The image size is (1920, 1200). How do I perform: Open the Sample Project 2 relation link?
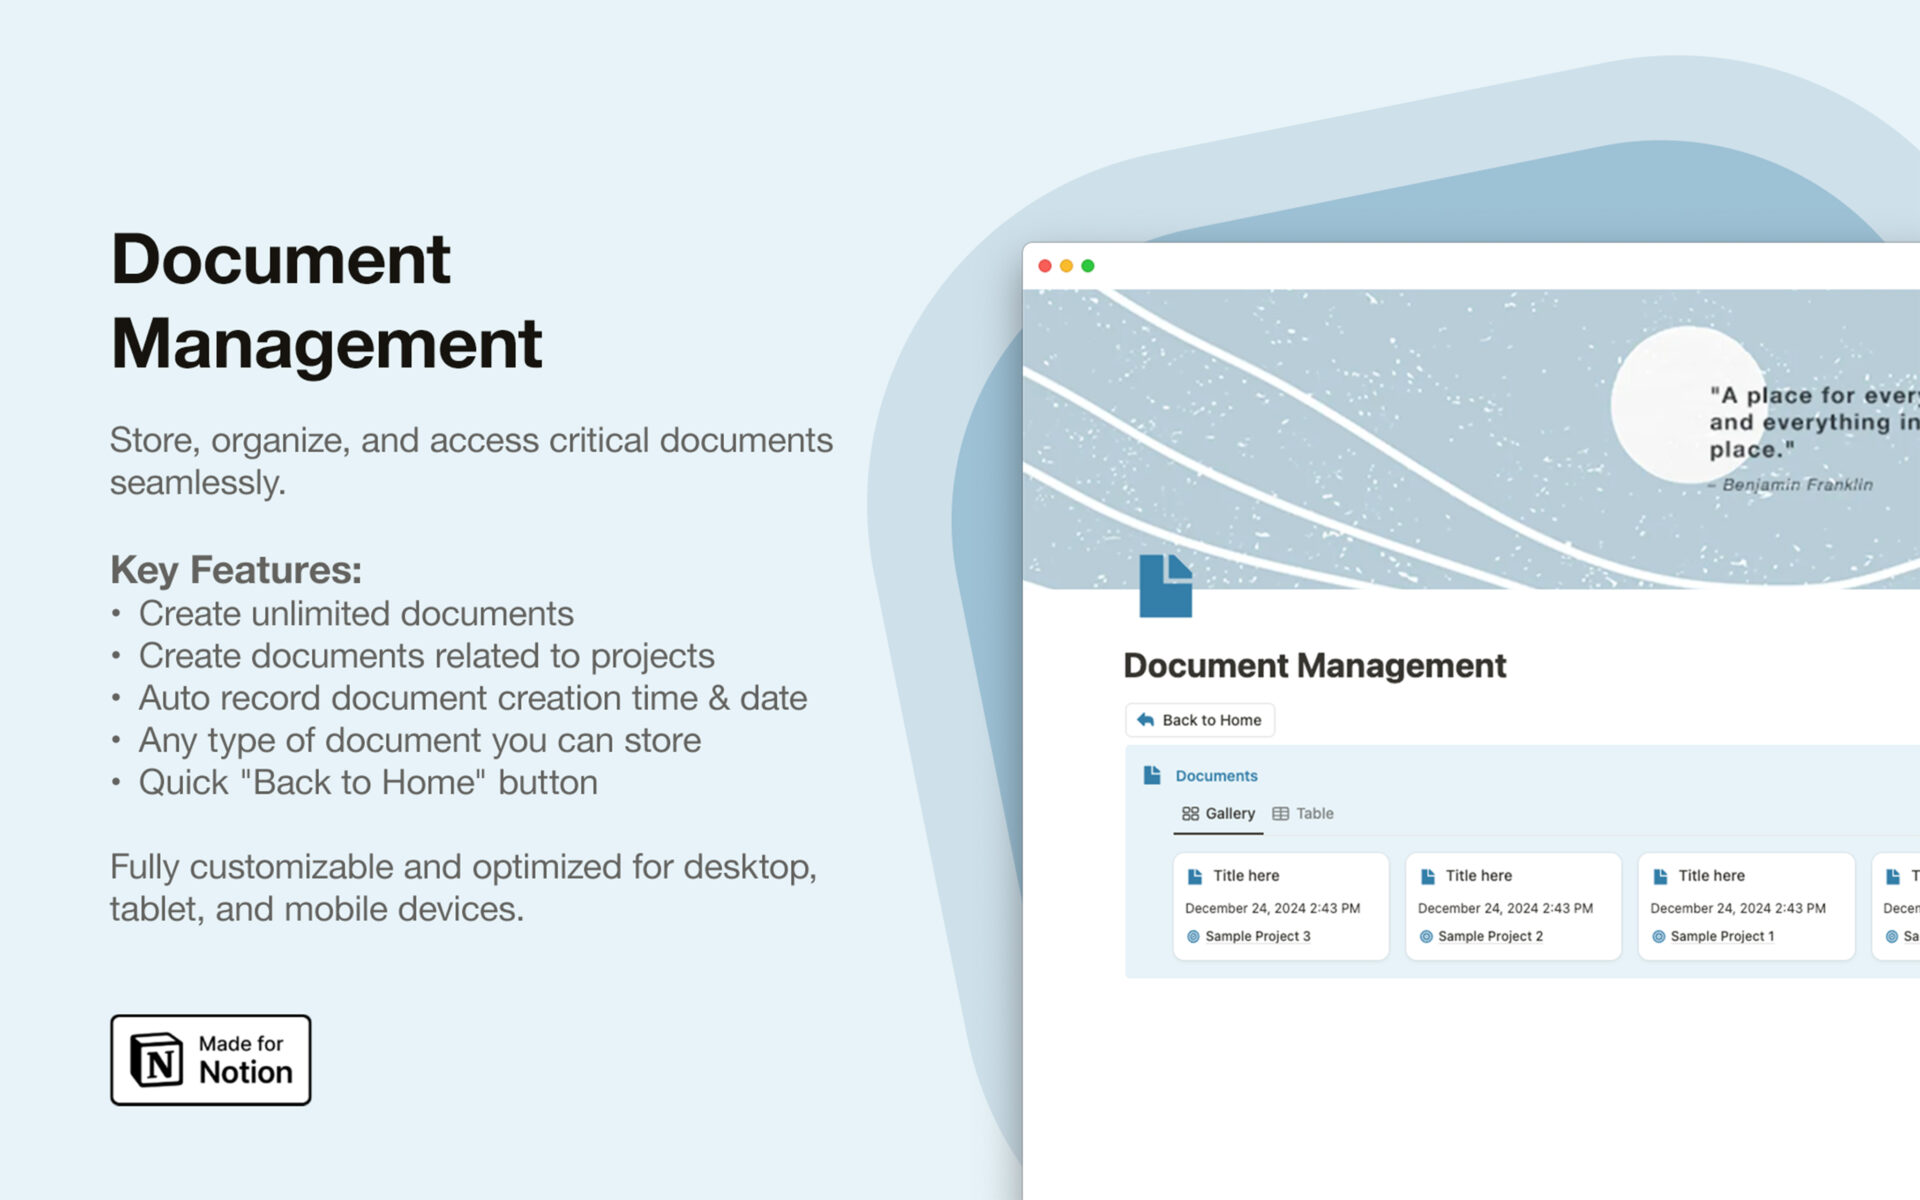click(1490, 937)
